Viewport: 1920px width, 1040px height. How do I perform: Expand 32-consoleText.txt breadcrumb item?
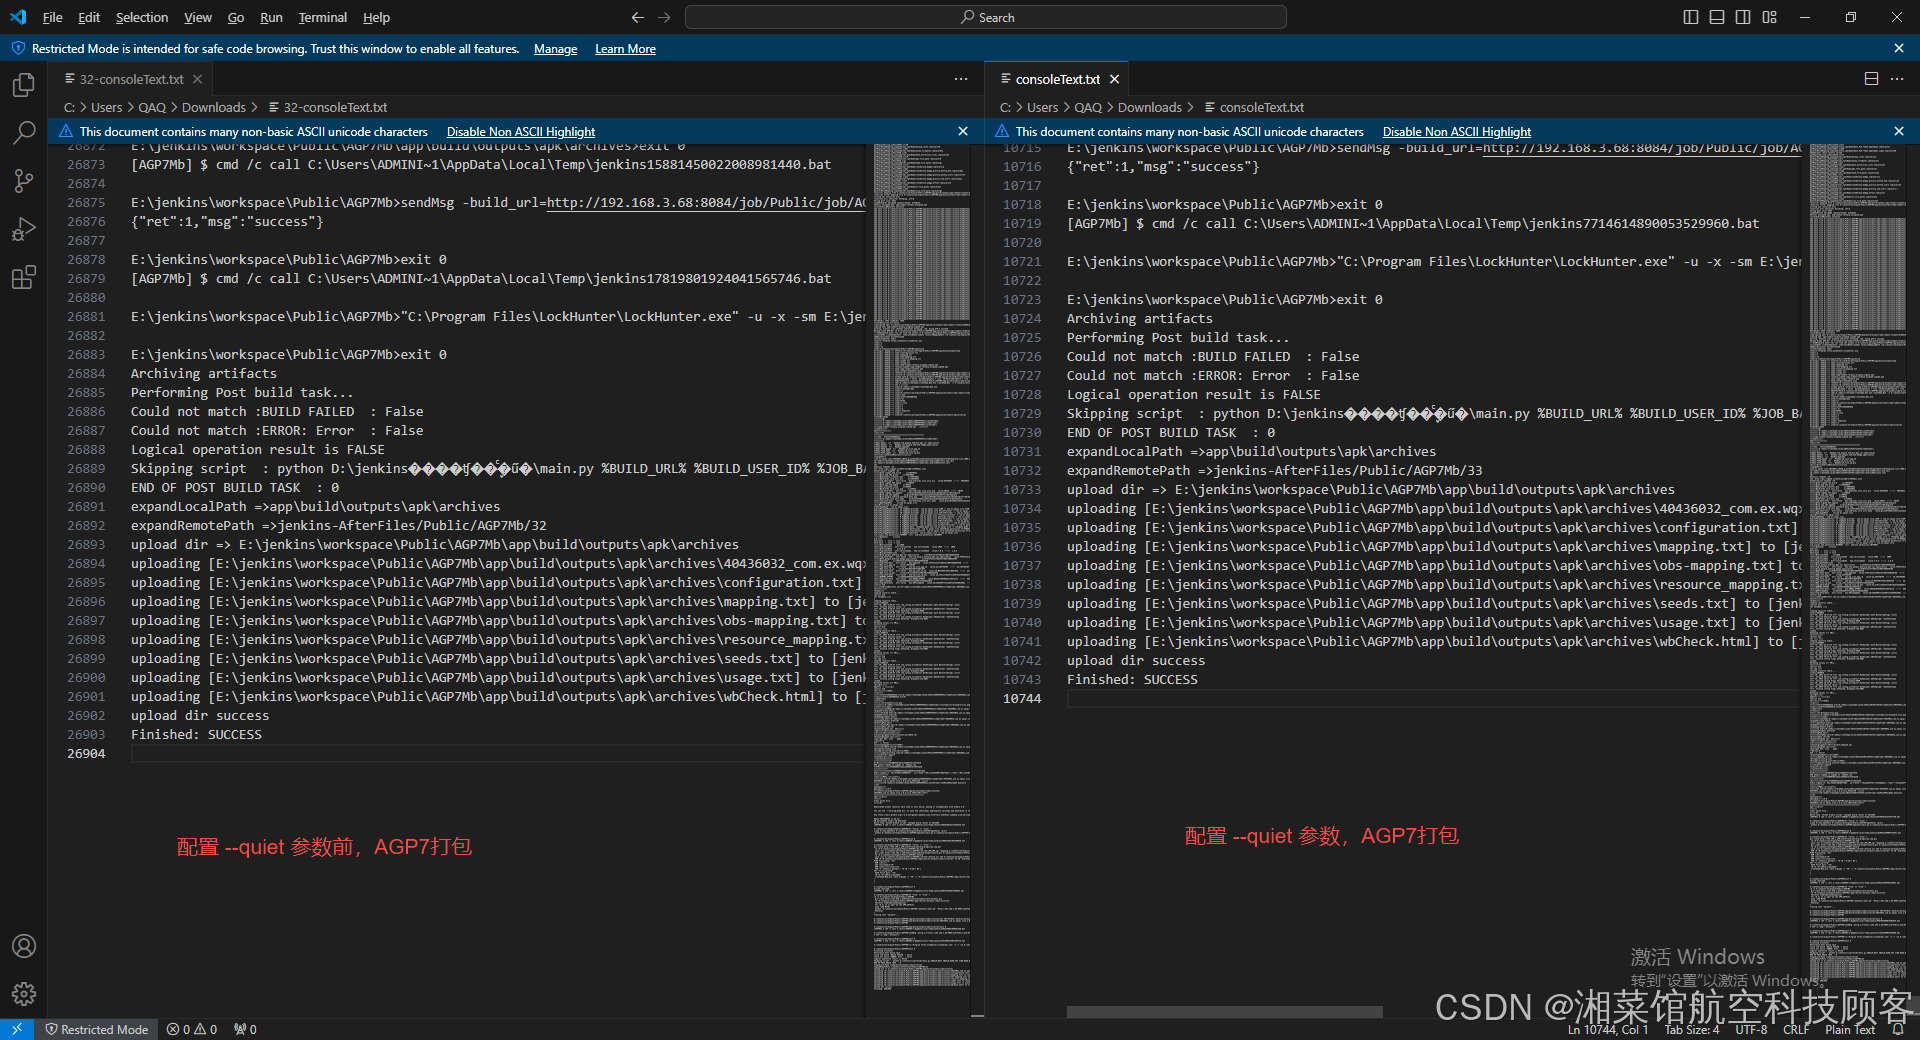point(327,107)
